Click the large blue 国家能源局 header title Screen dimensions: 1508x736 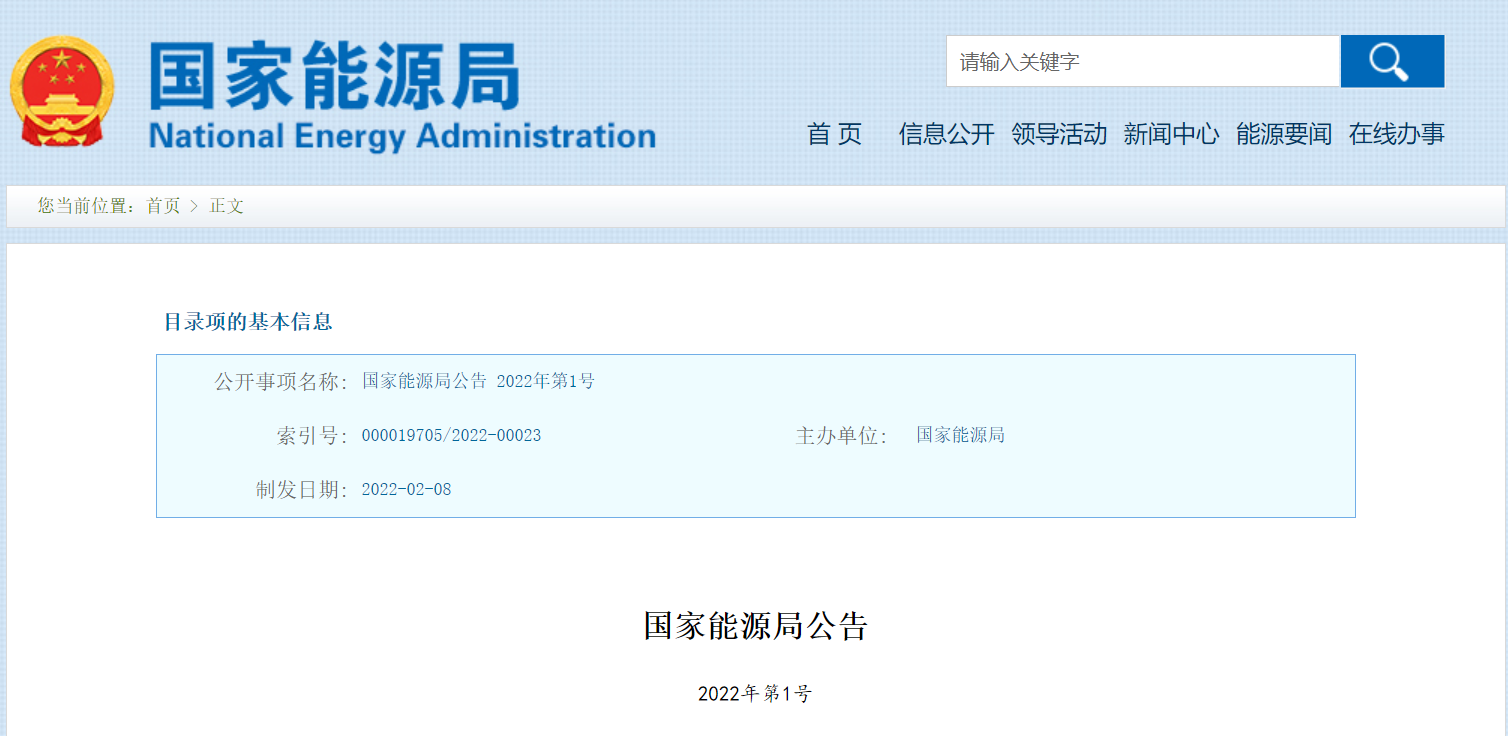click(335, 77)
